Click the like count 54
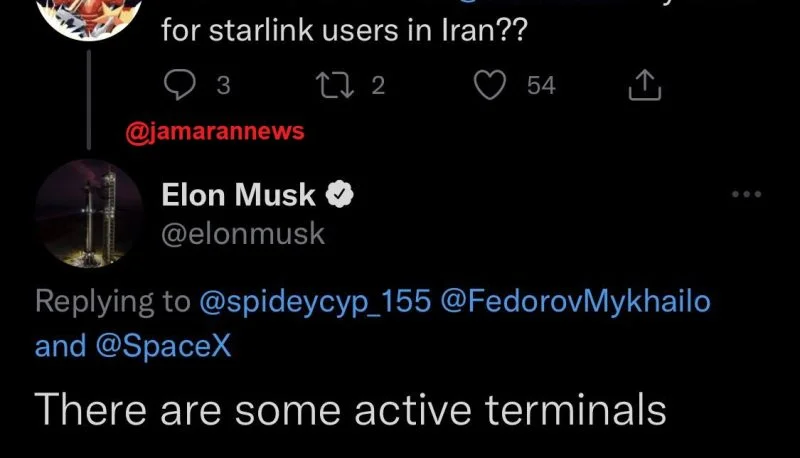This screenshot has width=800, height=458. click(541, 85)
